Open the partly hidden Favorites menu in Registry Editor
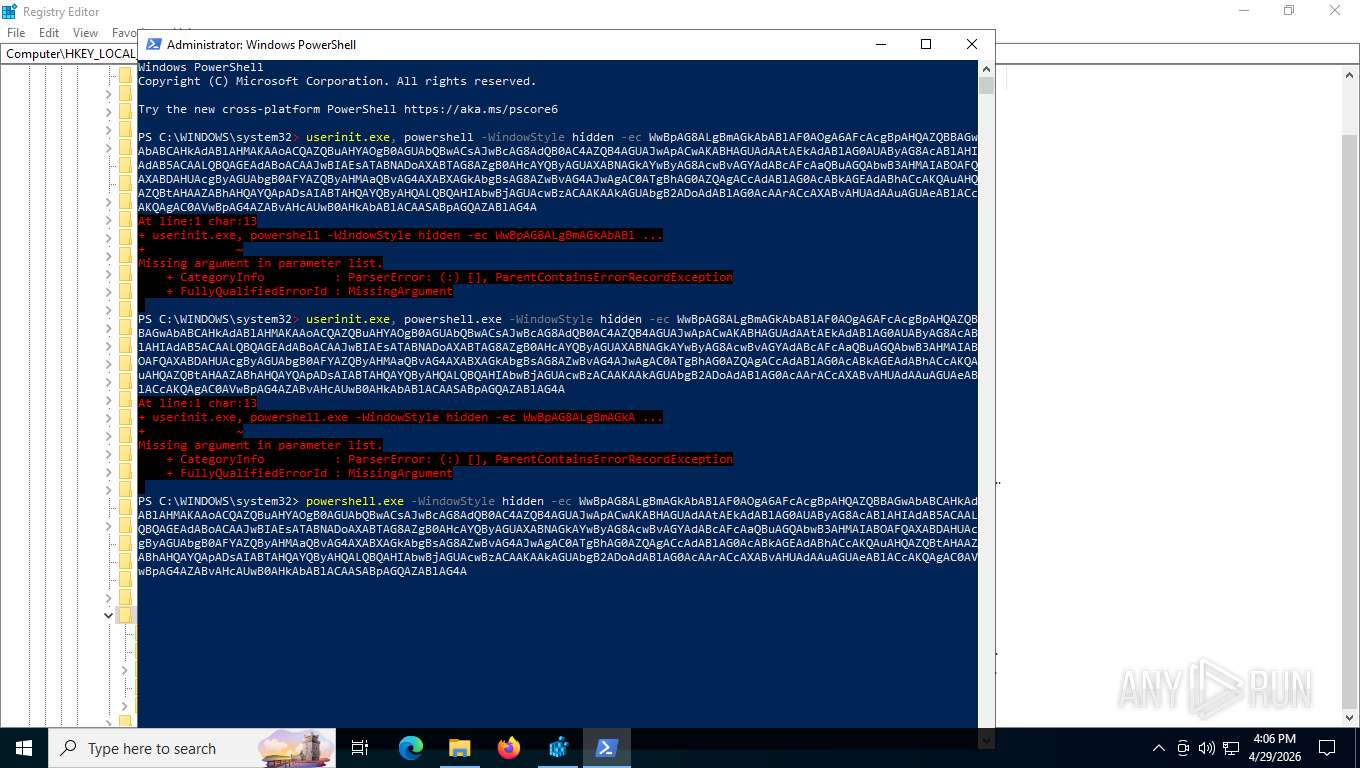The height and width of the screenshot is (768, 1360). tap(124, 33)
